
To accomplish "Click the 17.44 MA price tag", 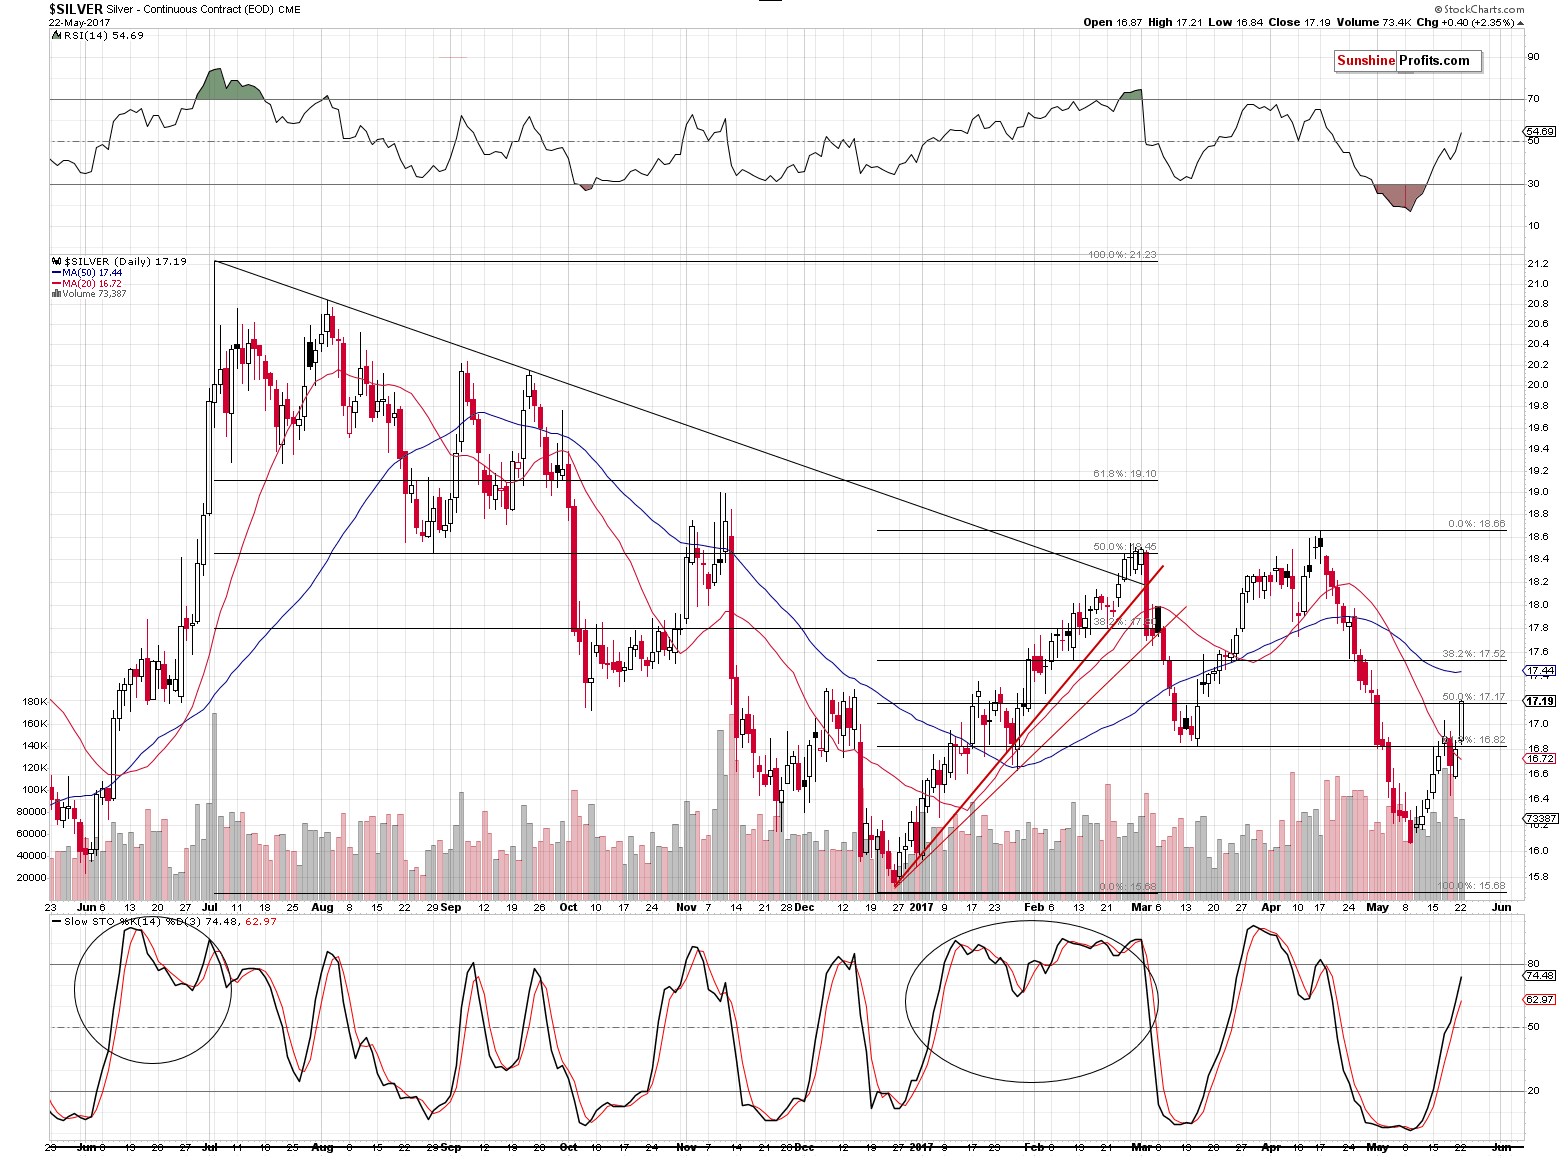I will pos(1540,671).
